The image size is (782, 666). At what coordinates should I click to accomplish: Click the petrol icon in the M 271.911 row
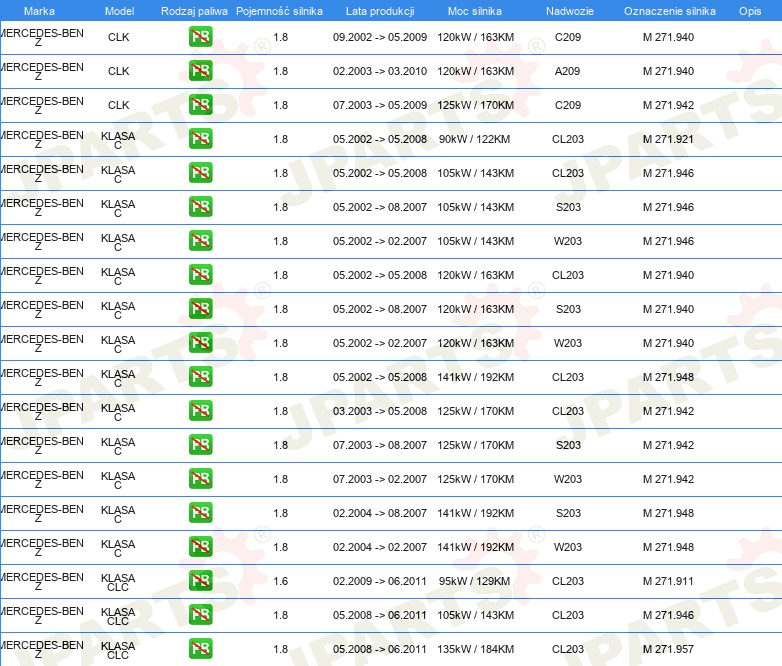(x=200, y=581)
